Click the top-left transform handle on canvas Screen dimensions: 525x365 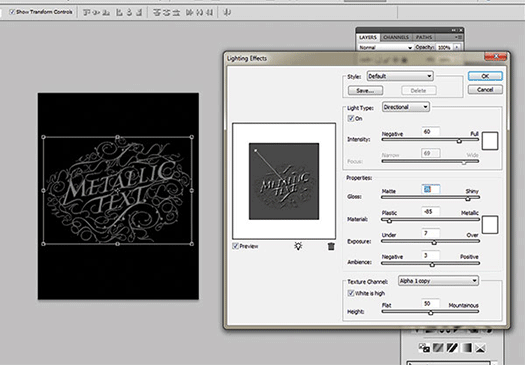pyautogui.click(x=43, y=137)
